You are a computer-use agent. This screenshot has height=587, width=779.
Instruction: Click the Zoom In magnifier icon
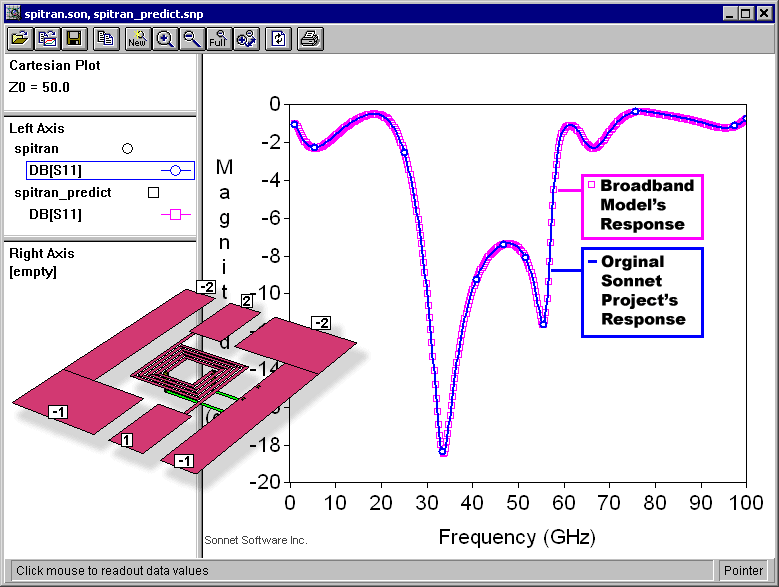[164, 39]
